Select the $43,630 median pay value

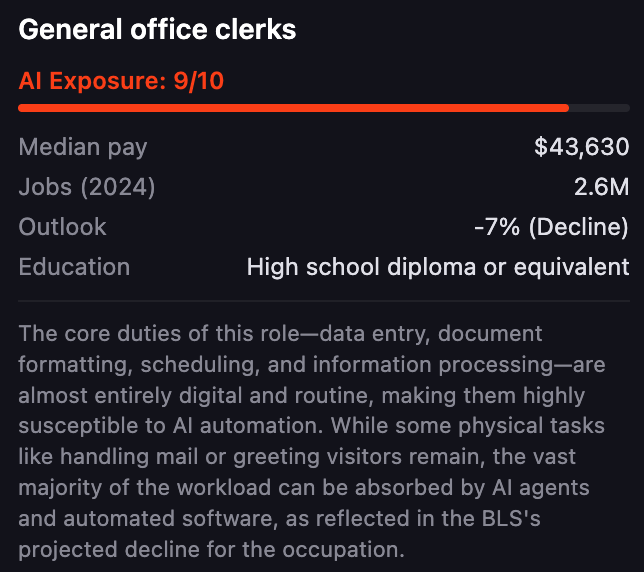tap(581, 147)
